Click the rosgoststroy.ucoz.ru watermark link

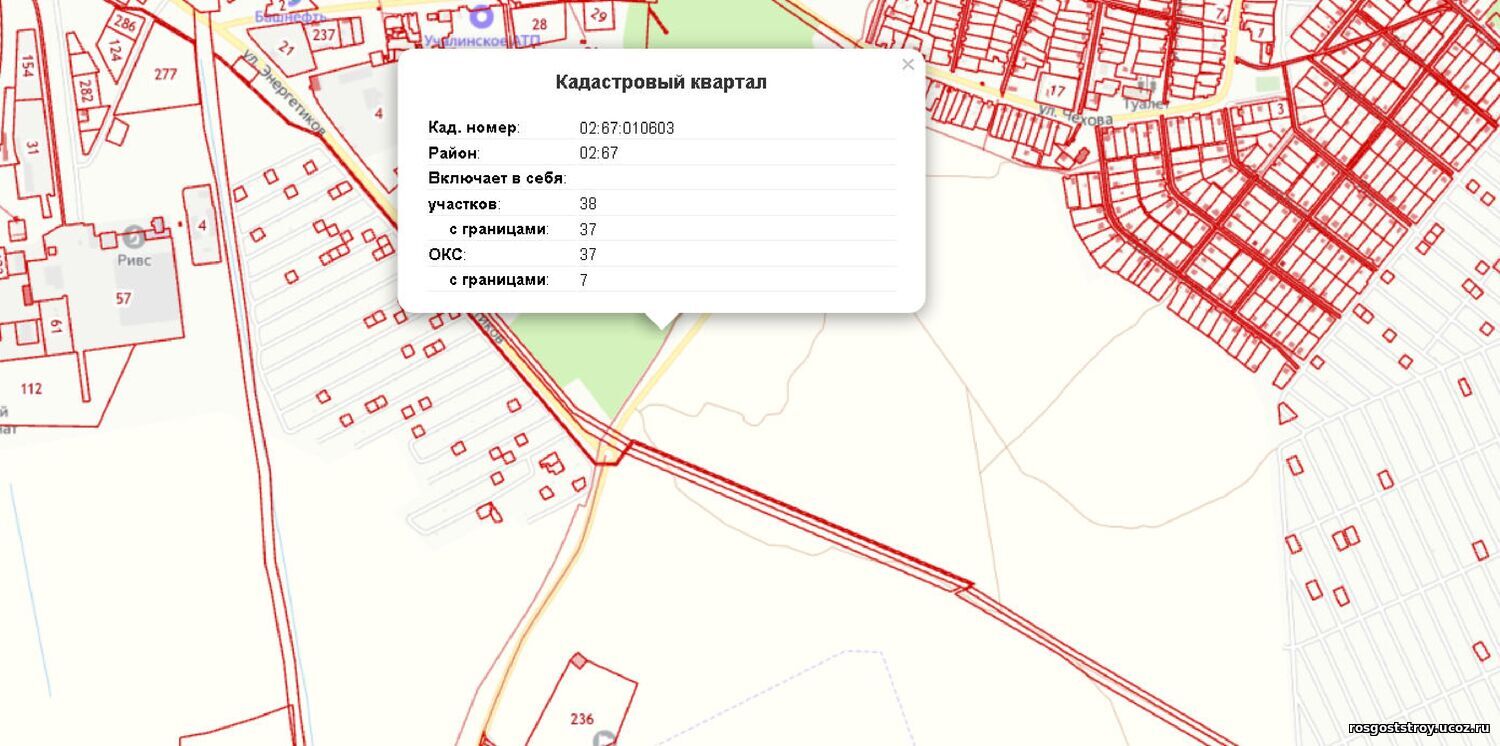1418,728
